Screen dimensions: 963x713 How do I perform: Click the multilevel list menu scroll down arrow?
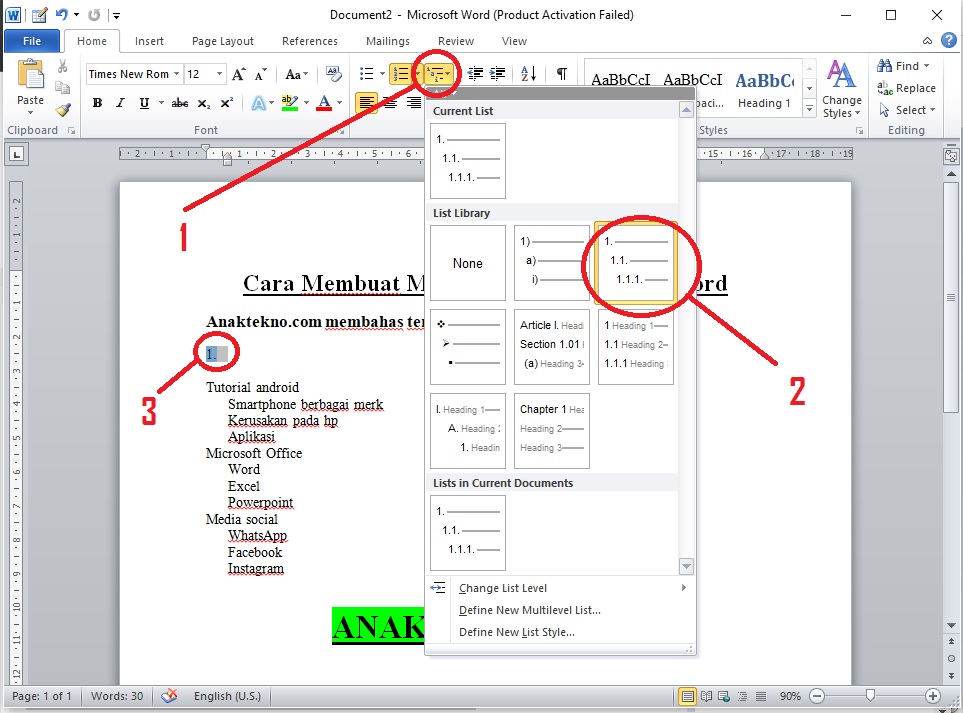[x=687, y=566]
